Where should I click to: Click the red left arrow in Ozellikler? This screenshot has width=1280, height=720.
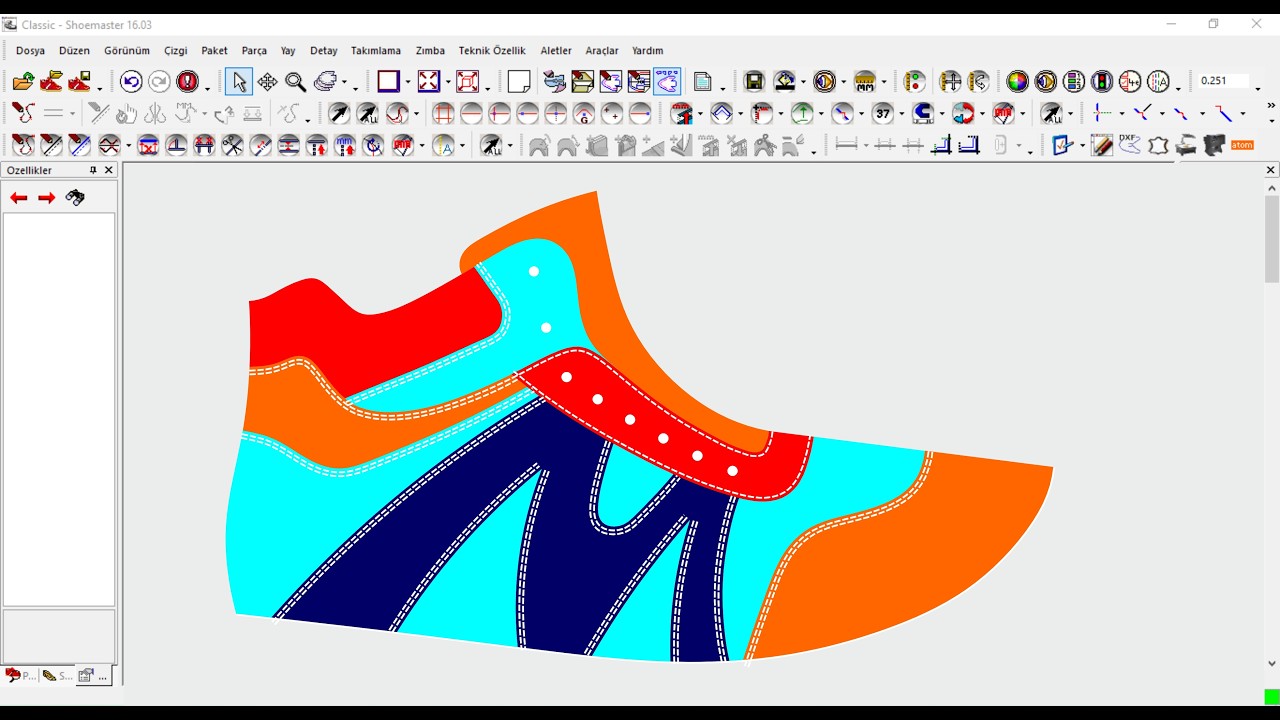click(18, 198)
